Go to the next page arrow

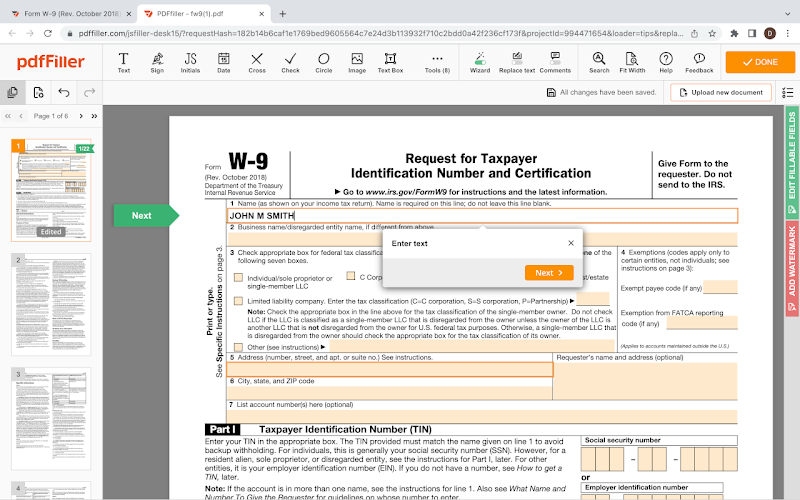pyautogui.click(x=81, y=116)
